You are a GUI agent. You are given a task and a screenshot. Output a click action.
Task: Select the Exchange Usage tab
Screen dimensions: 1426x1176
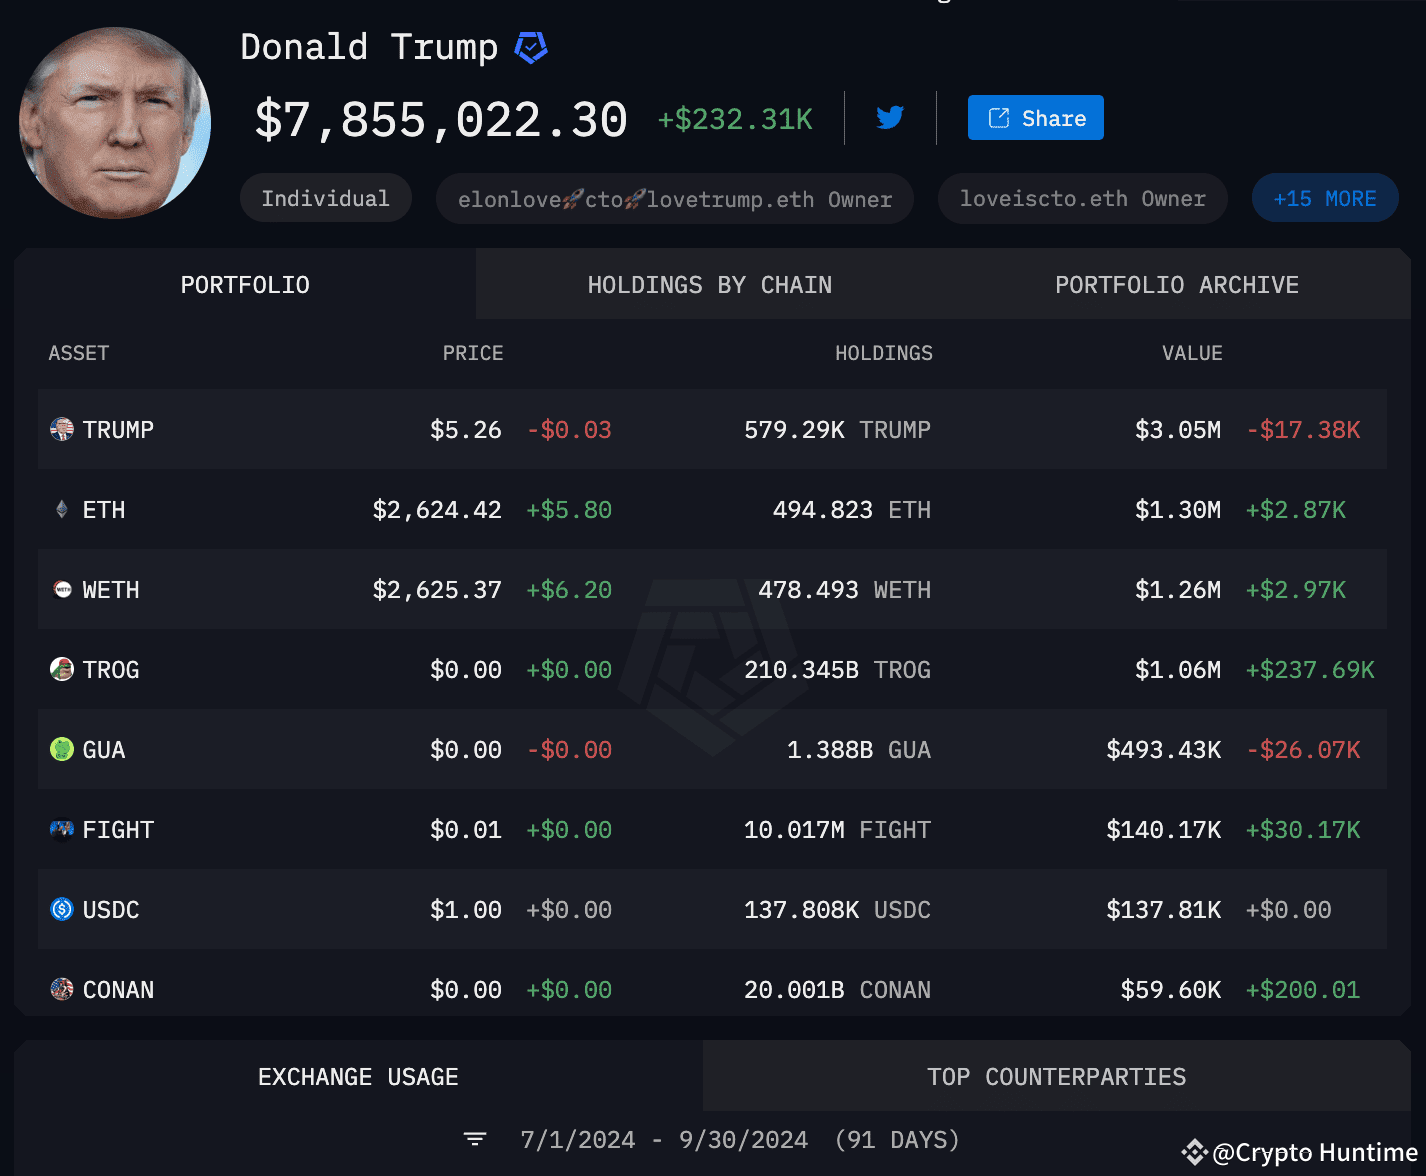tap(358, 1077)
